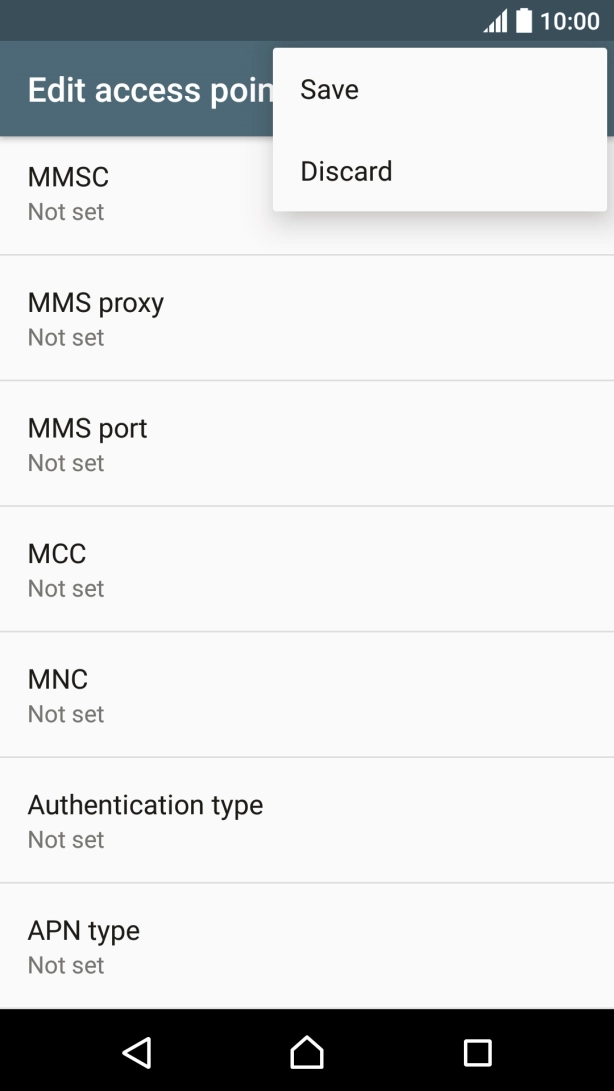The width and height of the screenshot is (614, 1091).
Task: Expand Authentication type options
Action: [x=145, y=806]
